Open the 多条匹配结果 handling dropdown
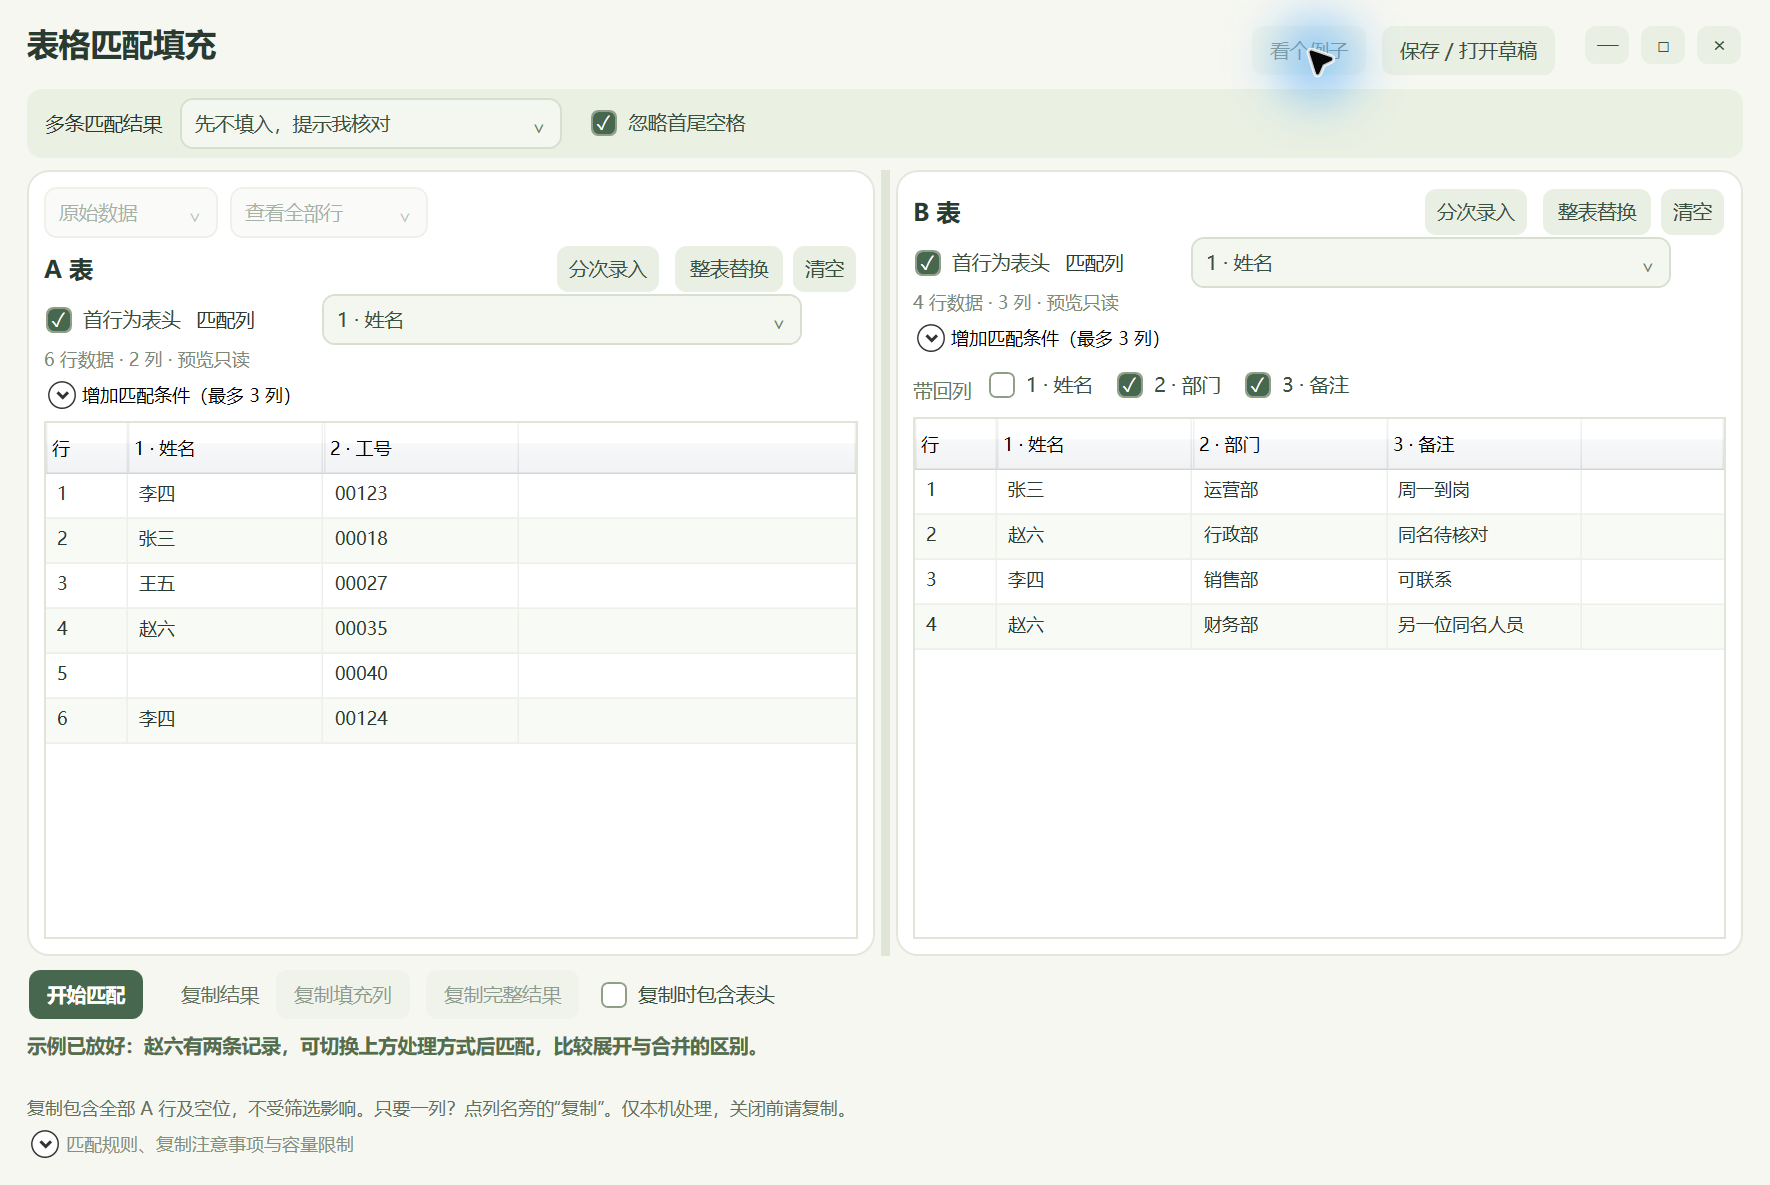 tap(370, 124)
